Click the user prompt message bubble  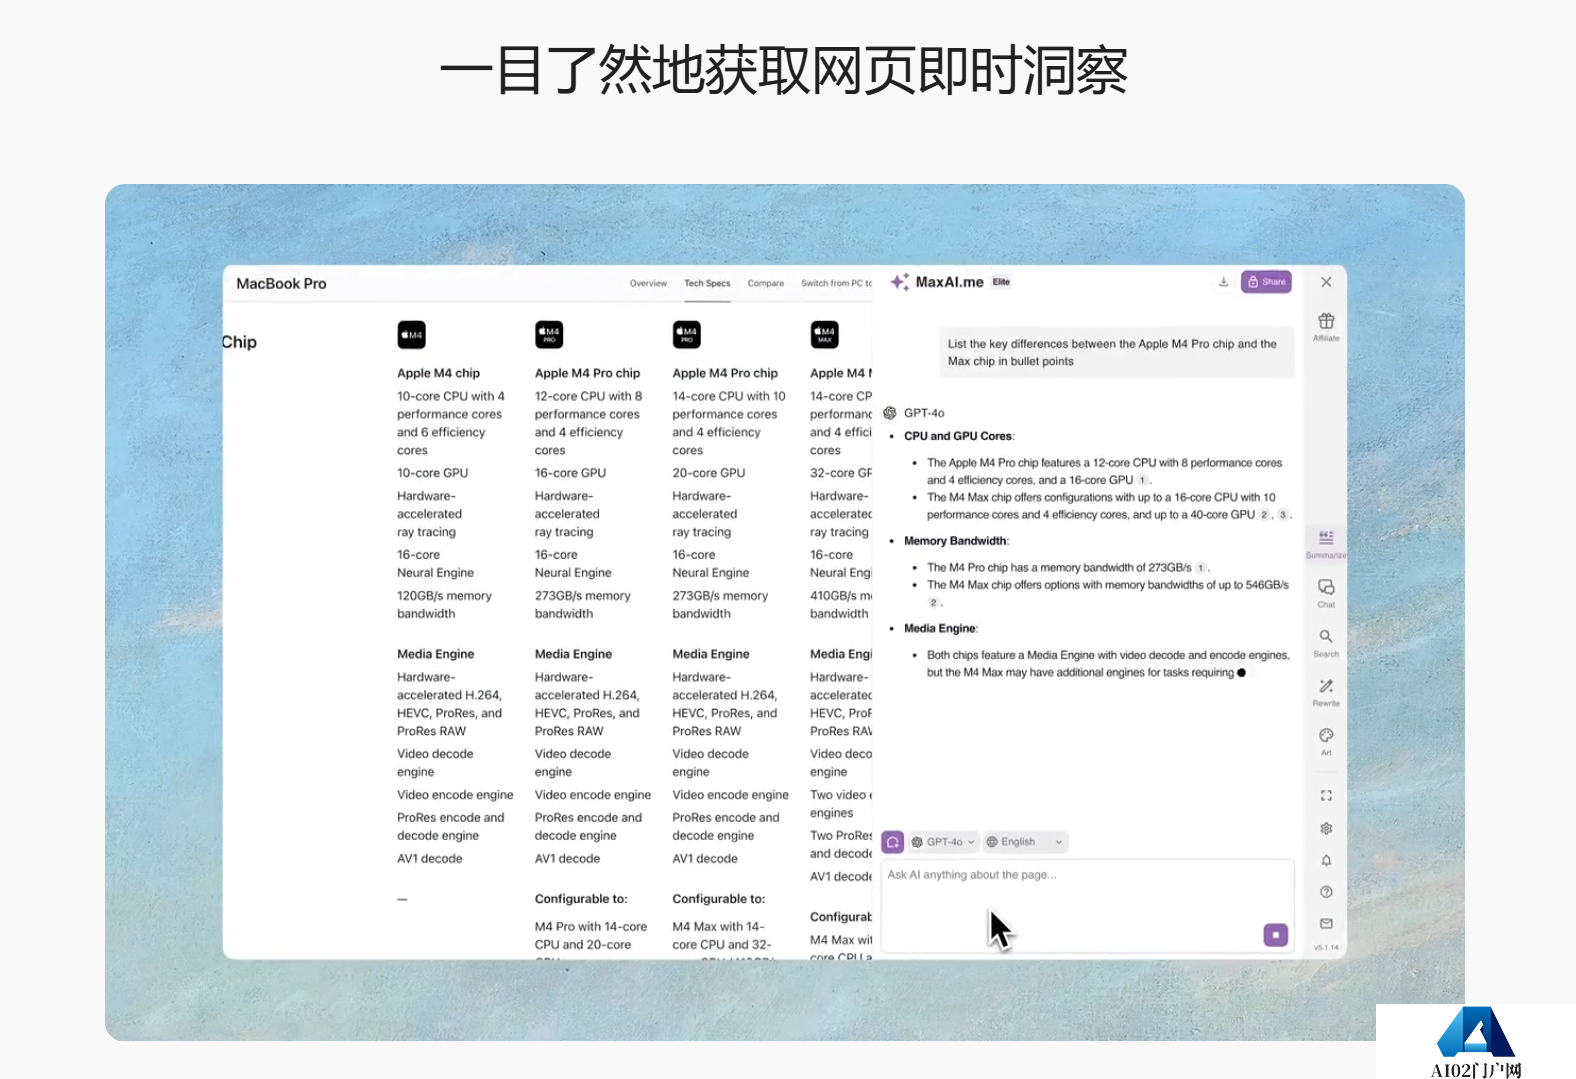tap(1116, 353)
